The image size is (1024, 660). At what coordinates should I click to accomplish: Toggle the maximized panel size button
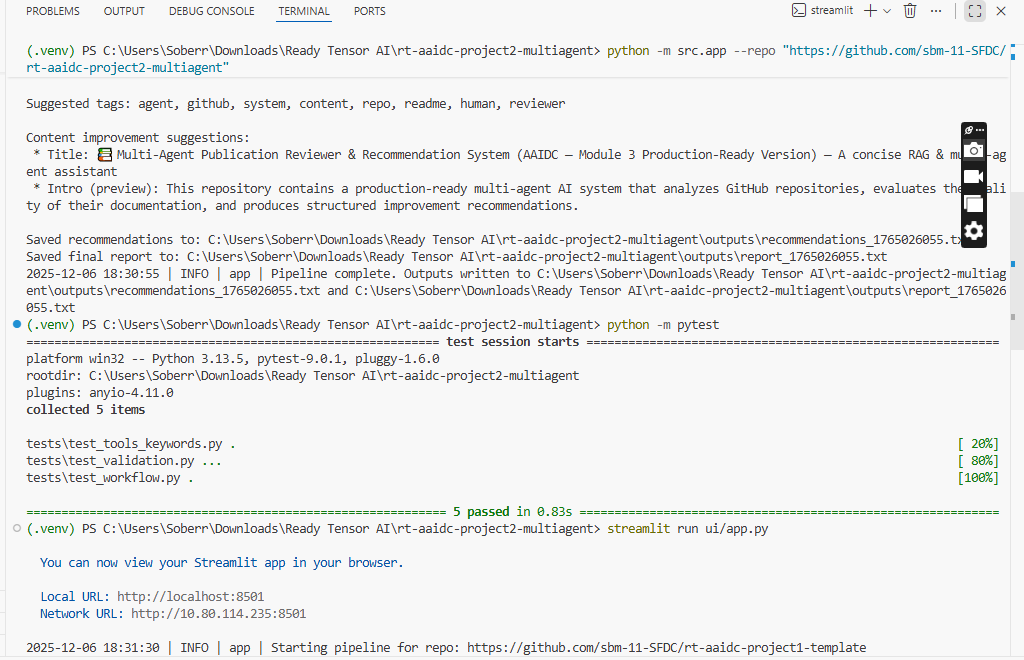click(x=974, y=11)
